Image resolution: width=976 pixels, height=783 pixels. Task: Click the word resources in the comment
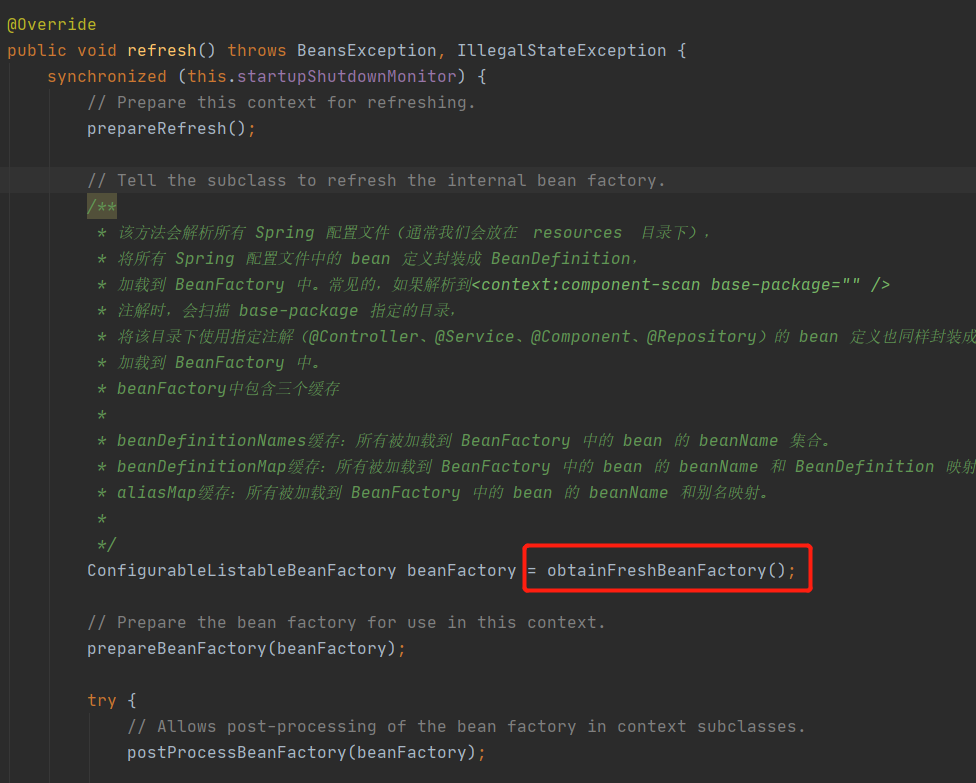pos(577,233)
